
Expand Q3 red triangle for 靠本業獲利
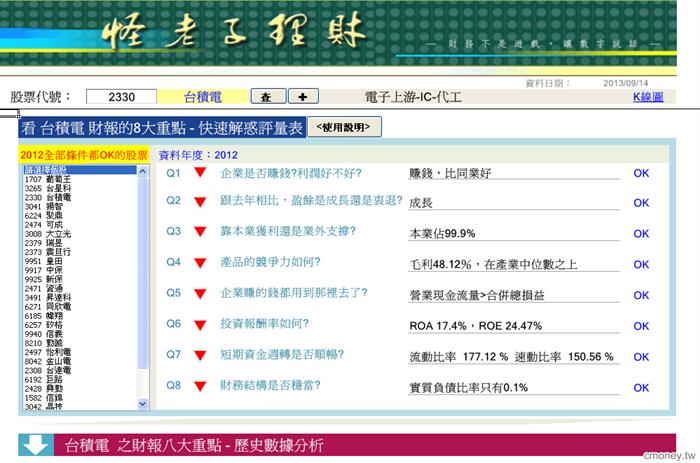point(200,232)
